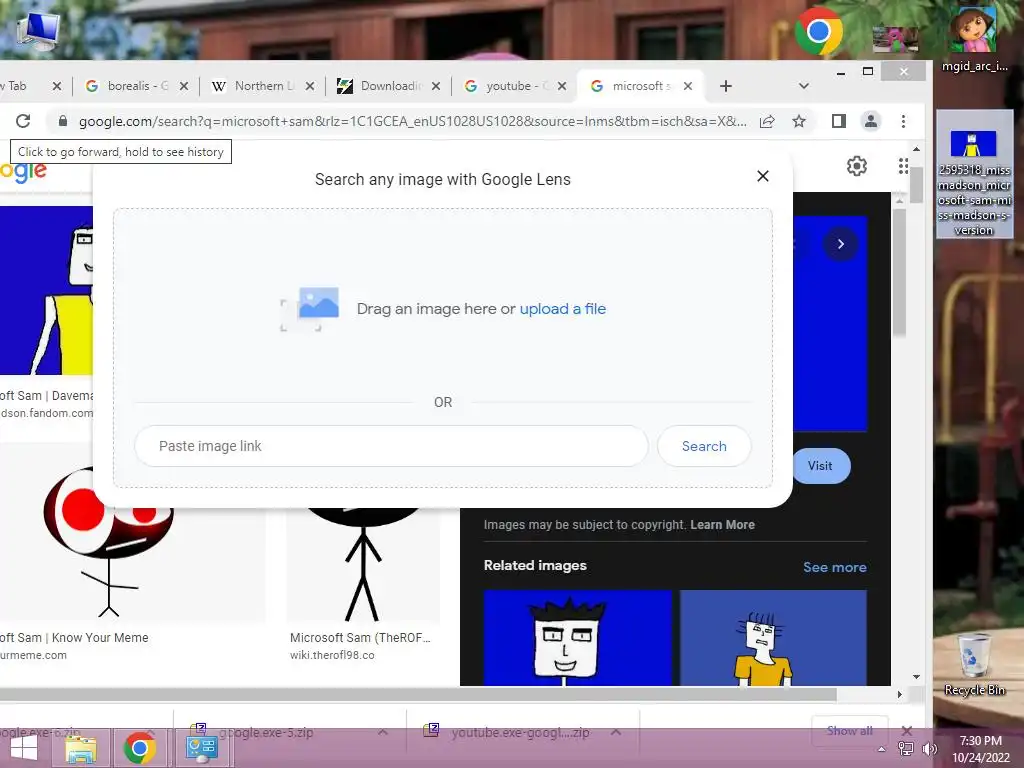Click the Lens Search button

pyautogui.click(x=704, y=446)
